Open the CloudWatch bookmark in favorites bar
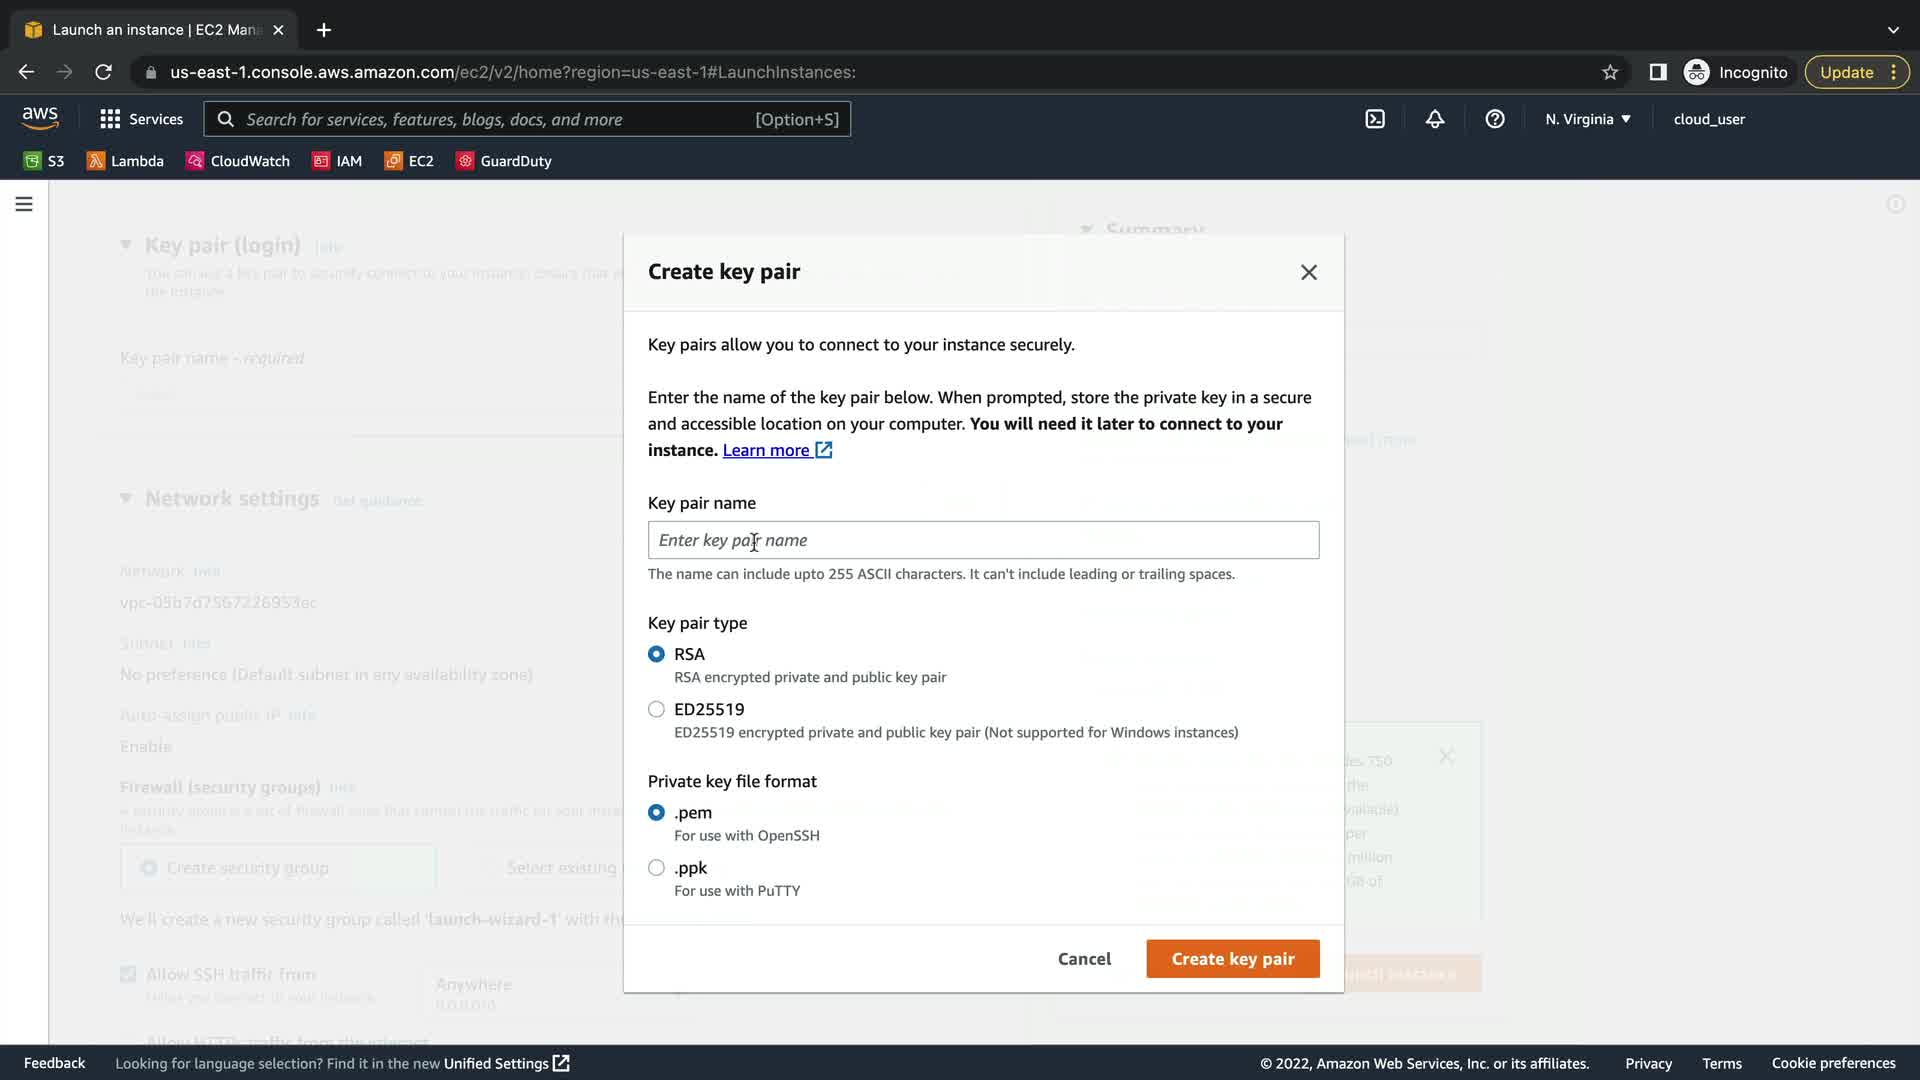This screenshot has height=1080, width=1920. point(238,161)
